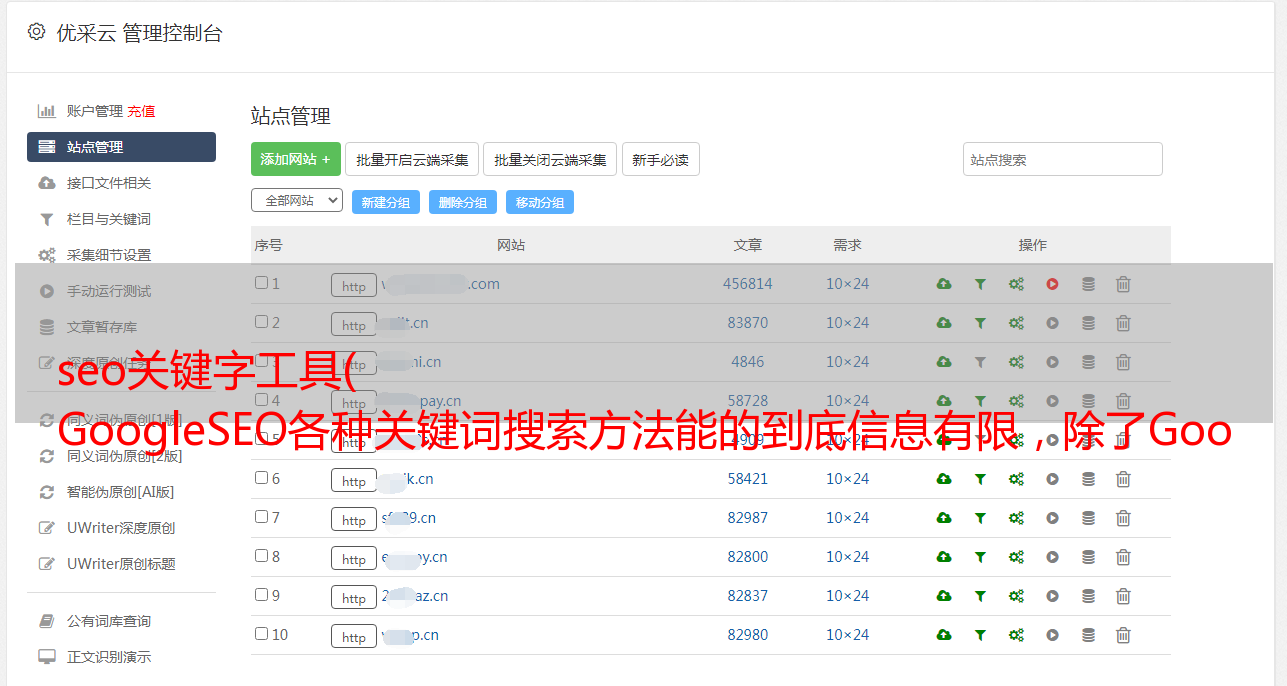Open collection settings gears icon in row 6
1287x686 pixels.
[x=1016, y=479]
